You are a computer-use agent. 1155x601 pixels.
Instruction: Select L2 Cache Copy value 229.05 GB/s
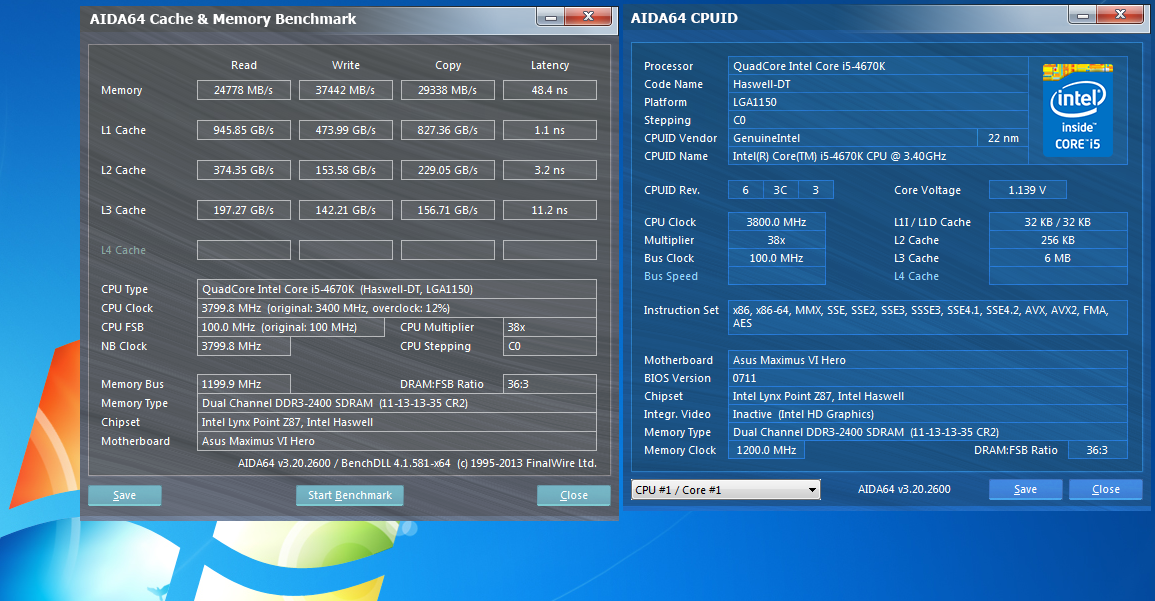point(447,170)
